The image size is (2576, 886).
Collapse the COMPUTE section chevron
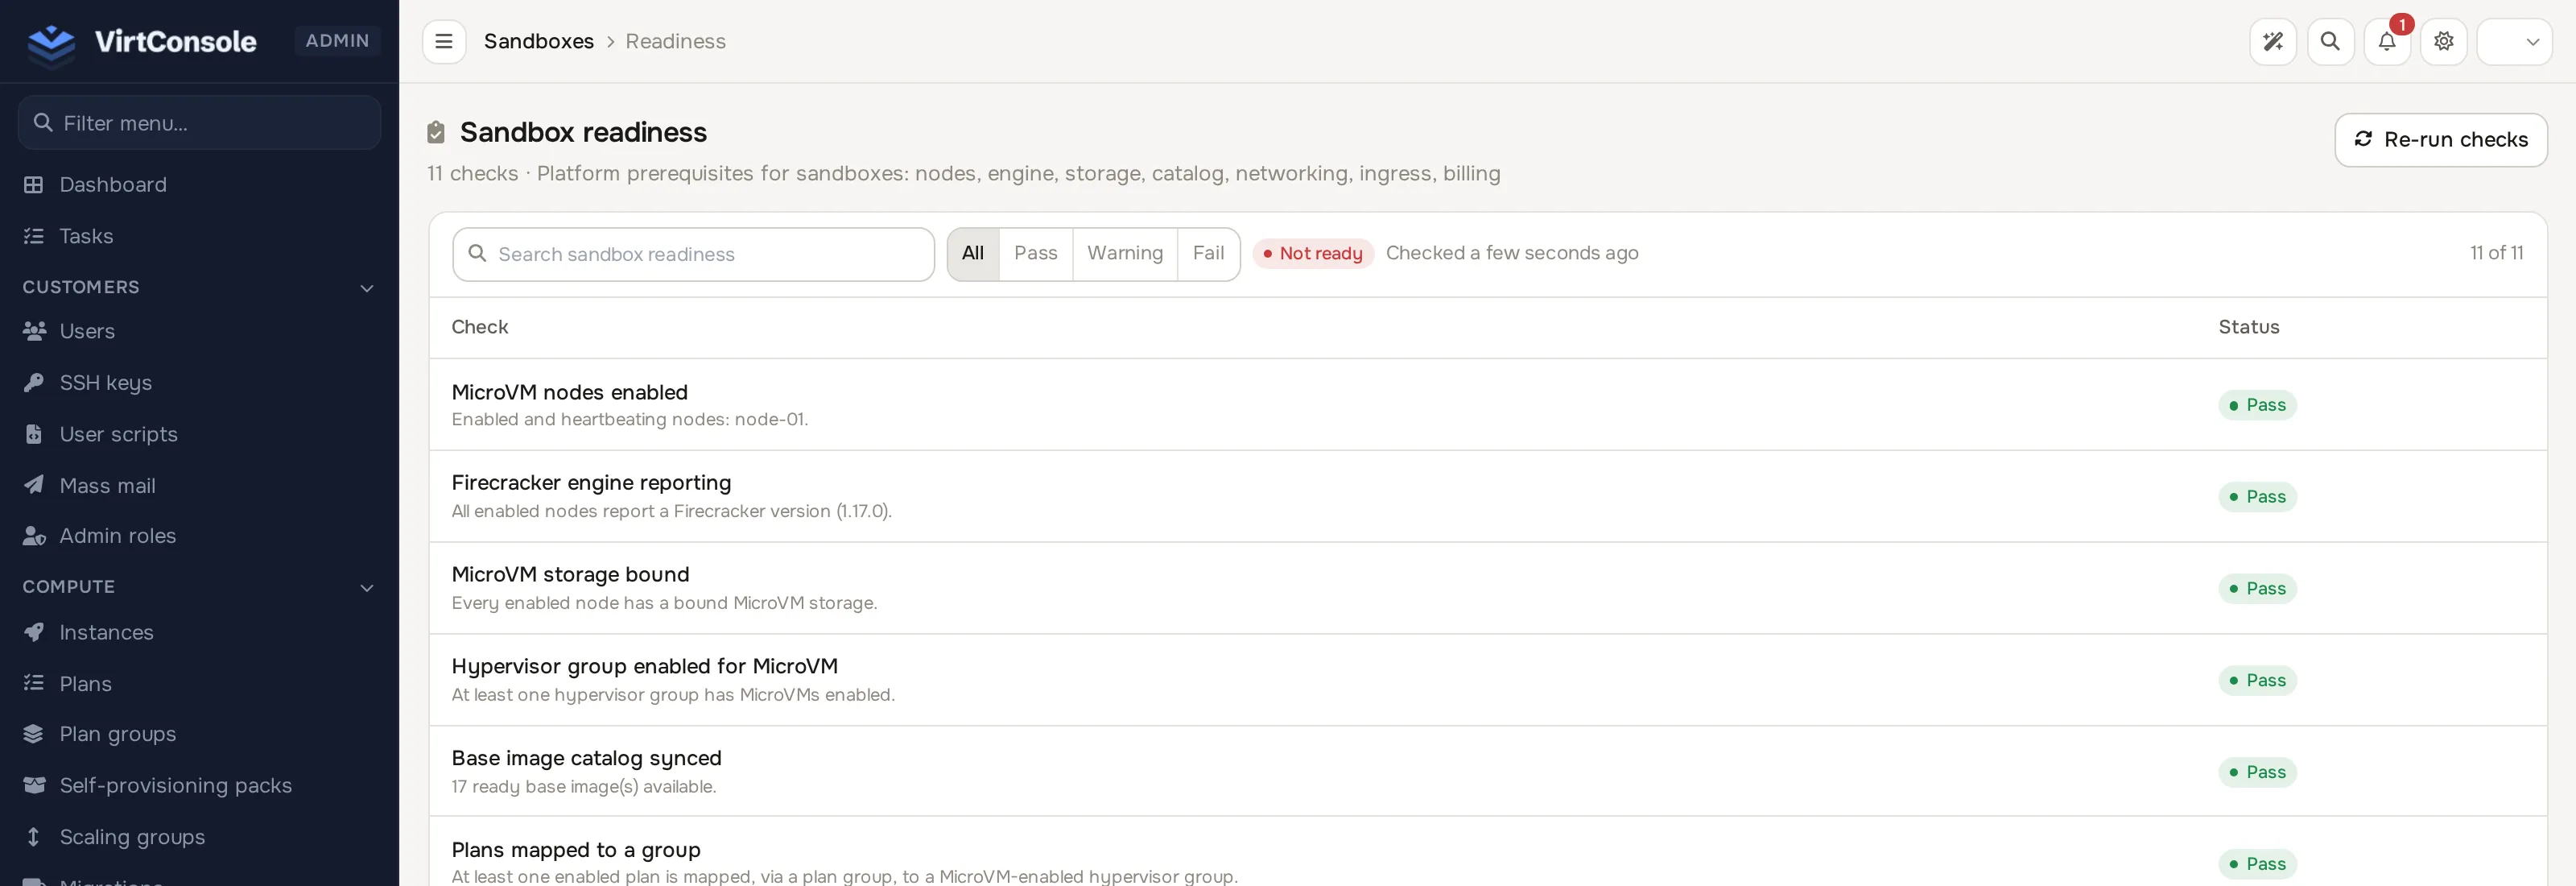coord(367,587)
